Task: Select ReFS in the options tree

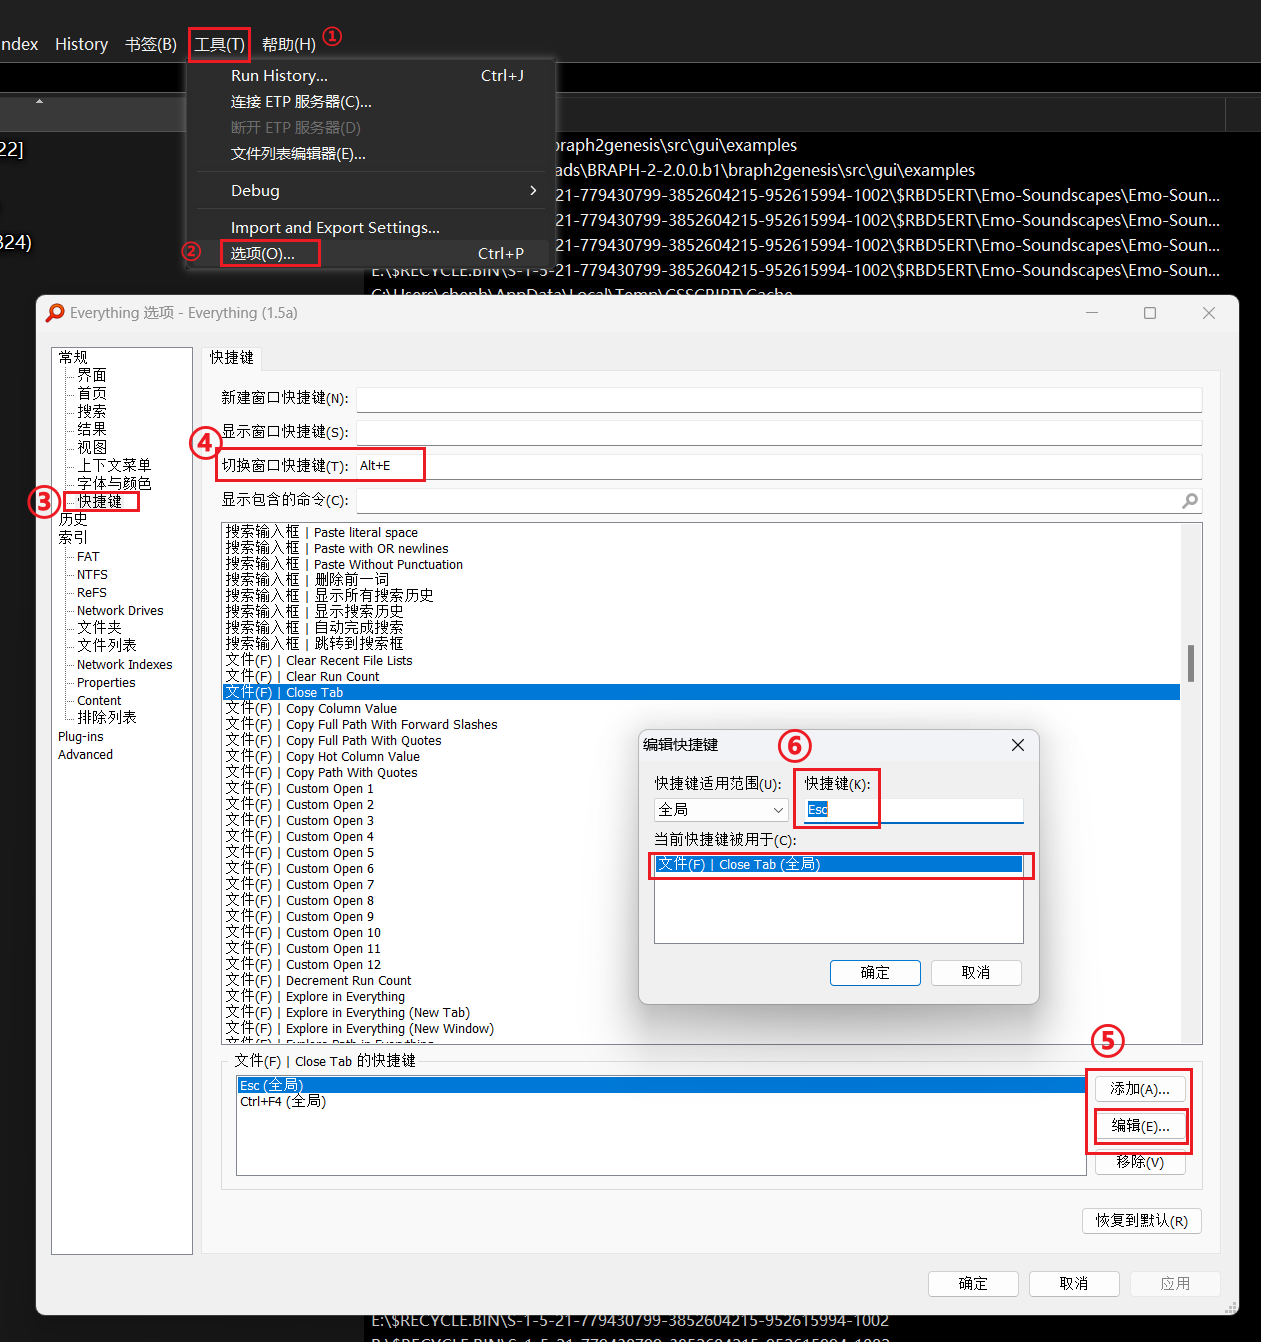Action: pos(92,593)
